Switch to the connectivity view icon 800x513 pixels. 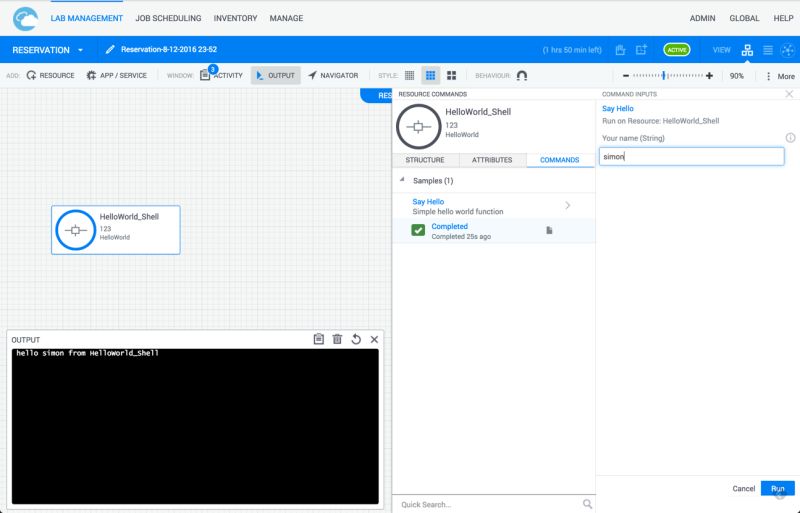(788, 50)
